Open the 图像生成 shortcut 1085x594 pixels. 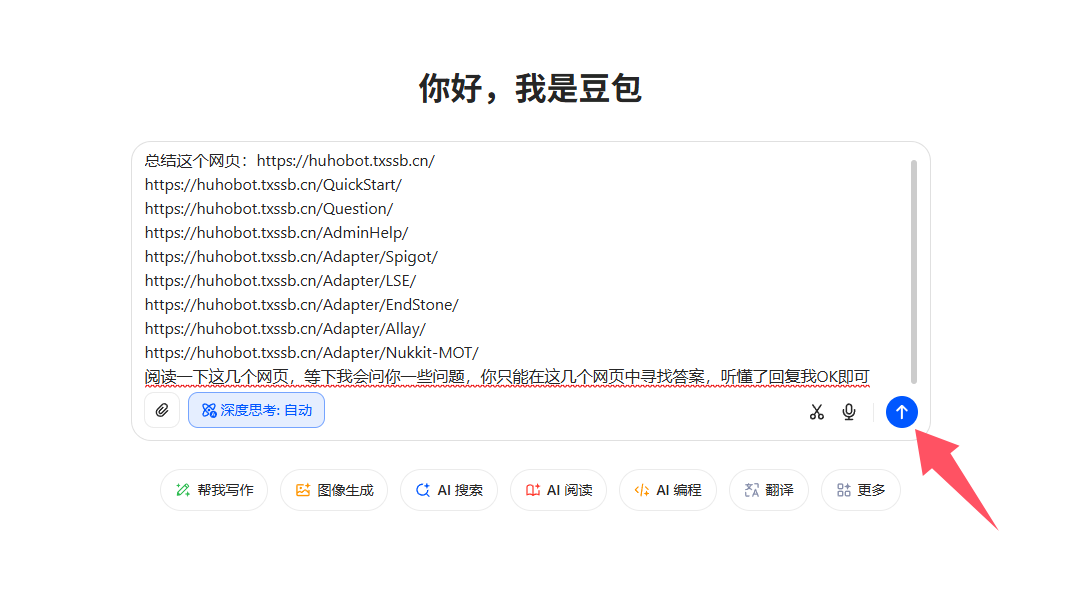pyautogui.click(x=334, y=490)
